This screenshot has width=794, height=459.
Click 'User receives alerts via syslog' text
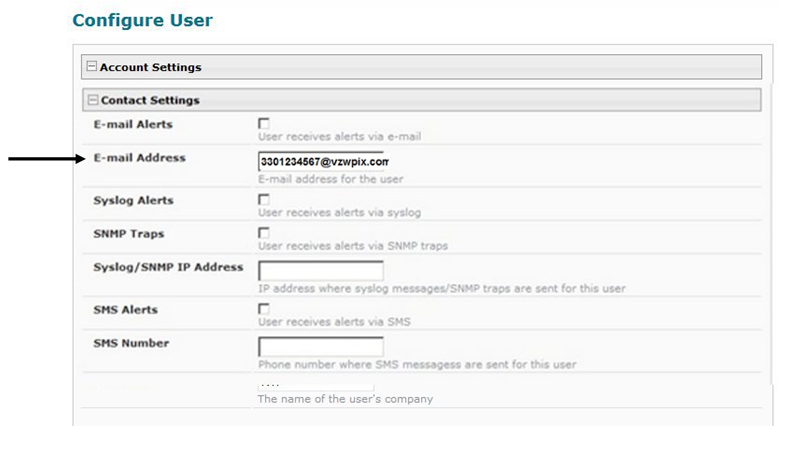click(339, 213)
